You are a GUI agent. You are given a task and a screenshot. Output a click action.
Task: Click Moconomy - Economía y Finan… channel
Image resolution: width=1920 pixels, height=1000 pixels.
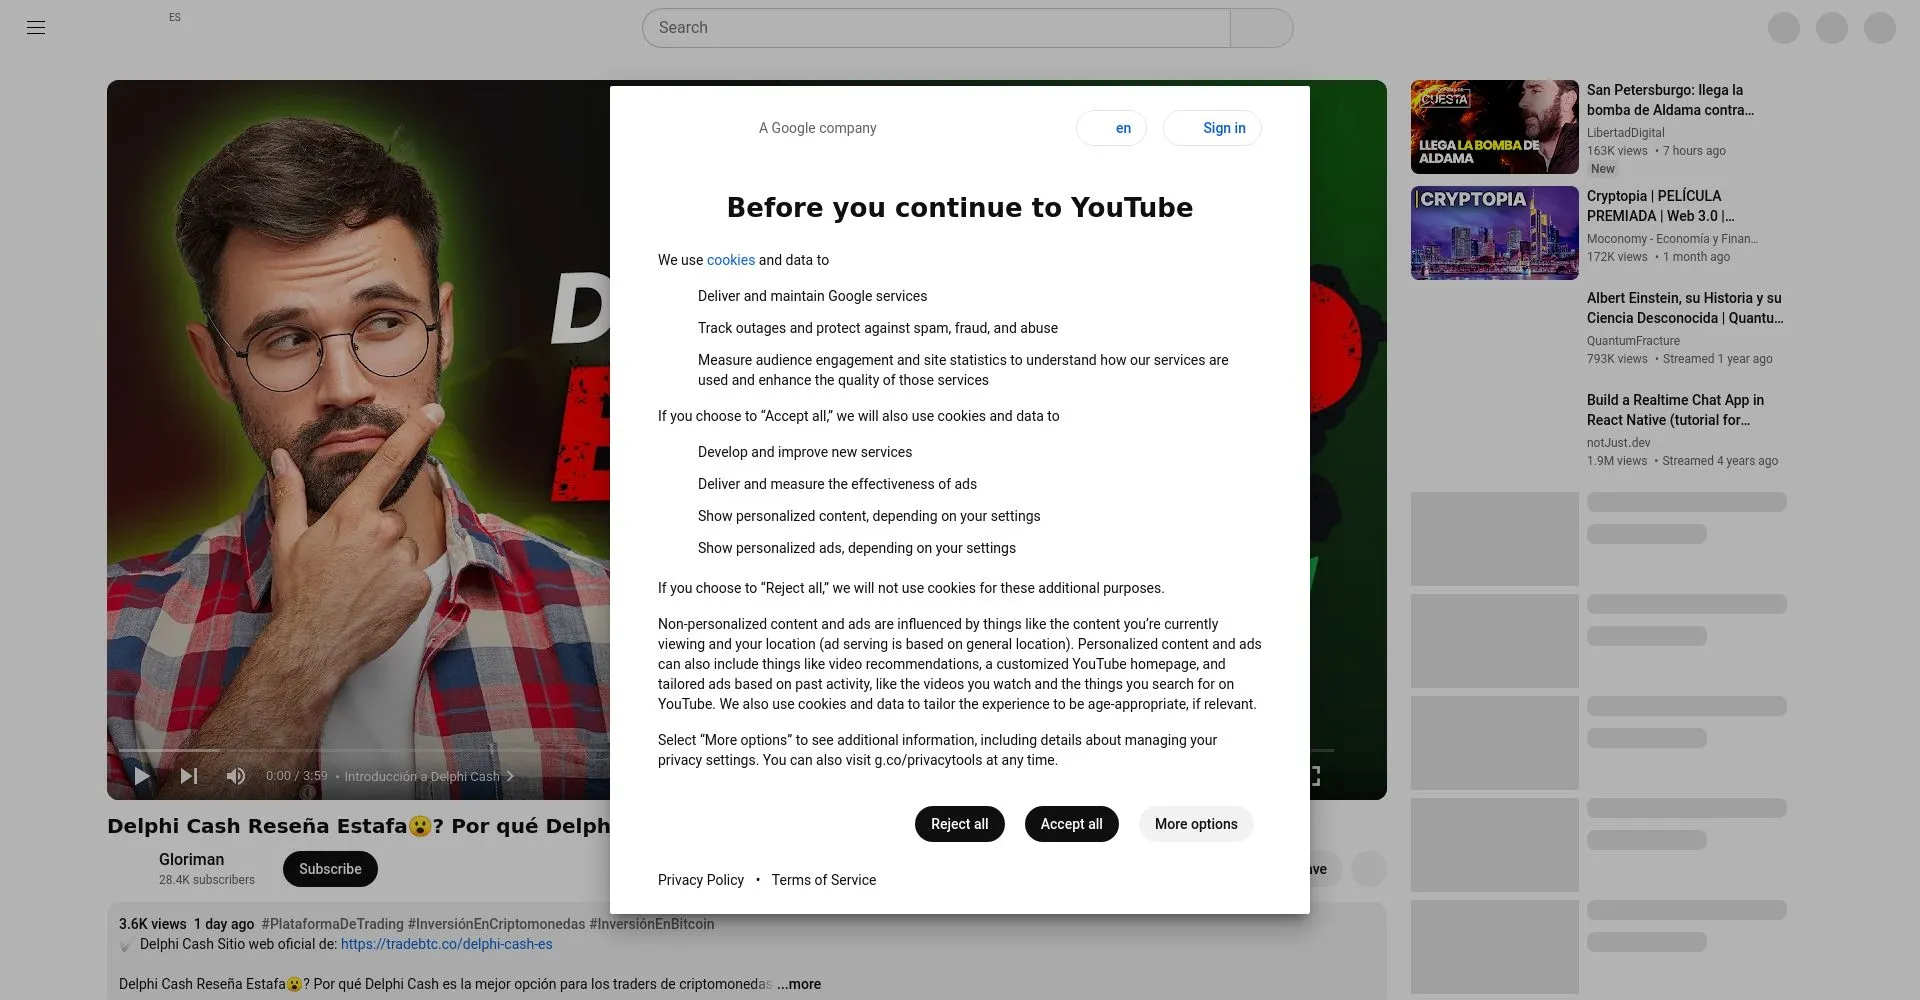tap(1672, 239)
